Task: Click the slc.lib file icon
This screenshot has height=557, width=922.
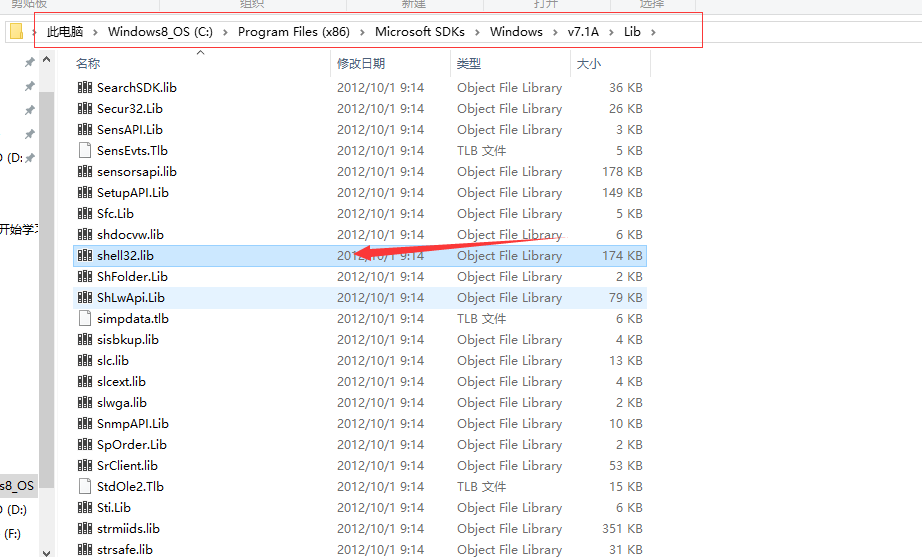Action: 85,361
